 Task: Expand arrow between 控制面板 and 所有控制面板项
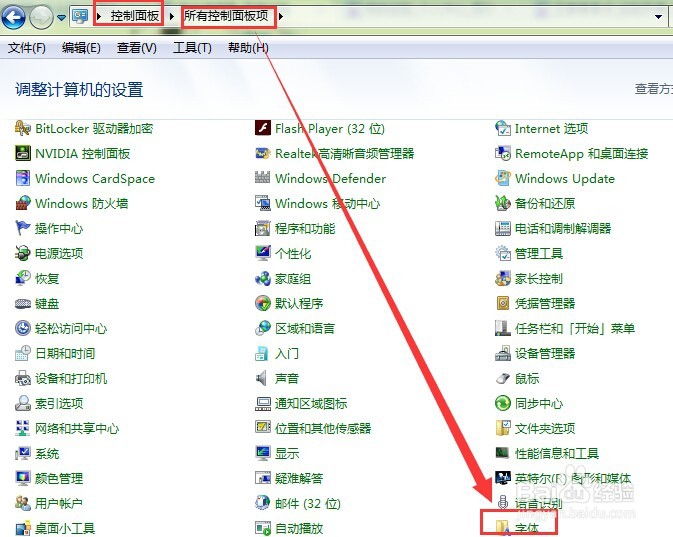click(172, 16)
